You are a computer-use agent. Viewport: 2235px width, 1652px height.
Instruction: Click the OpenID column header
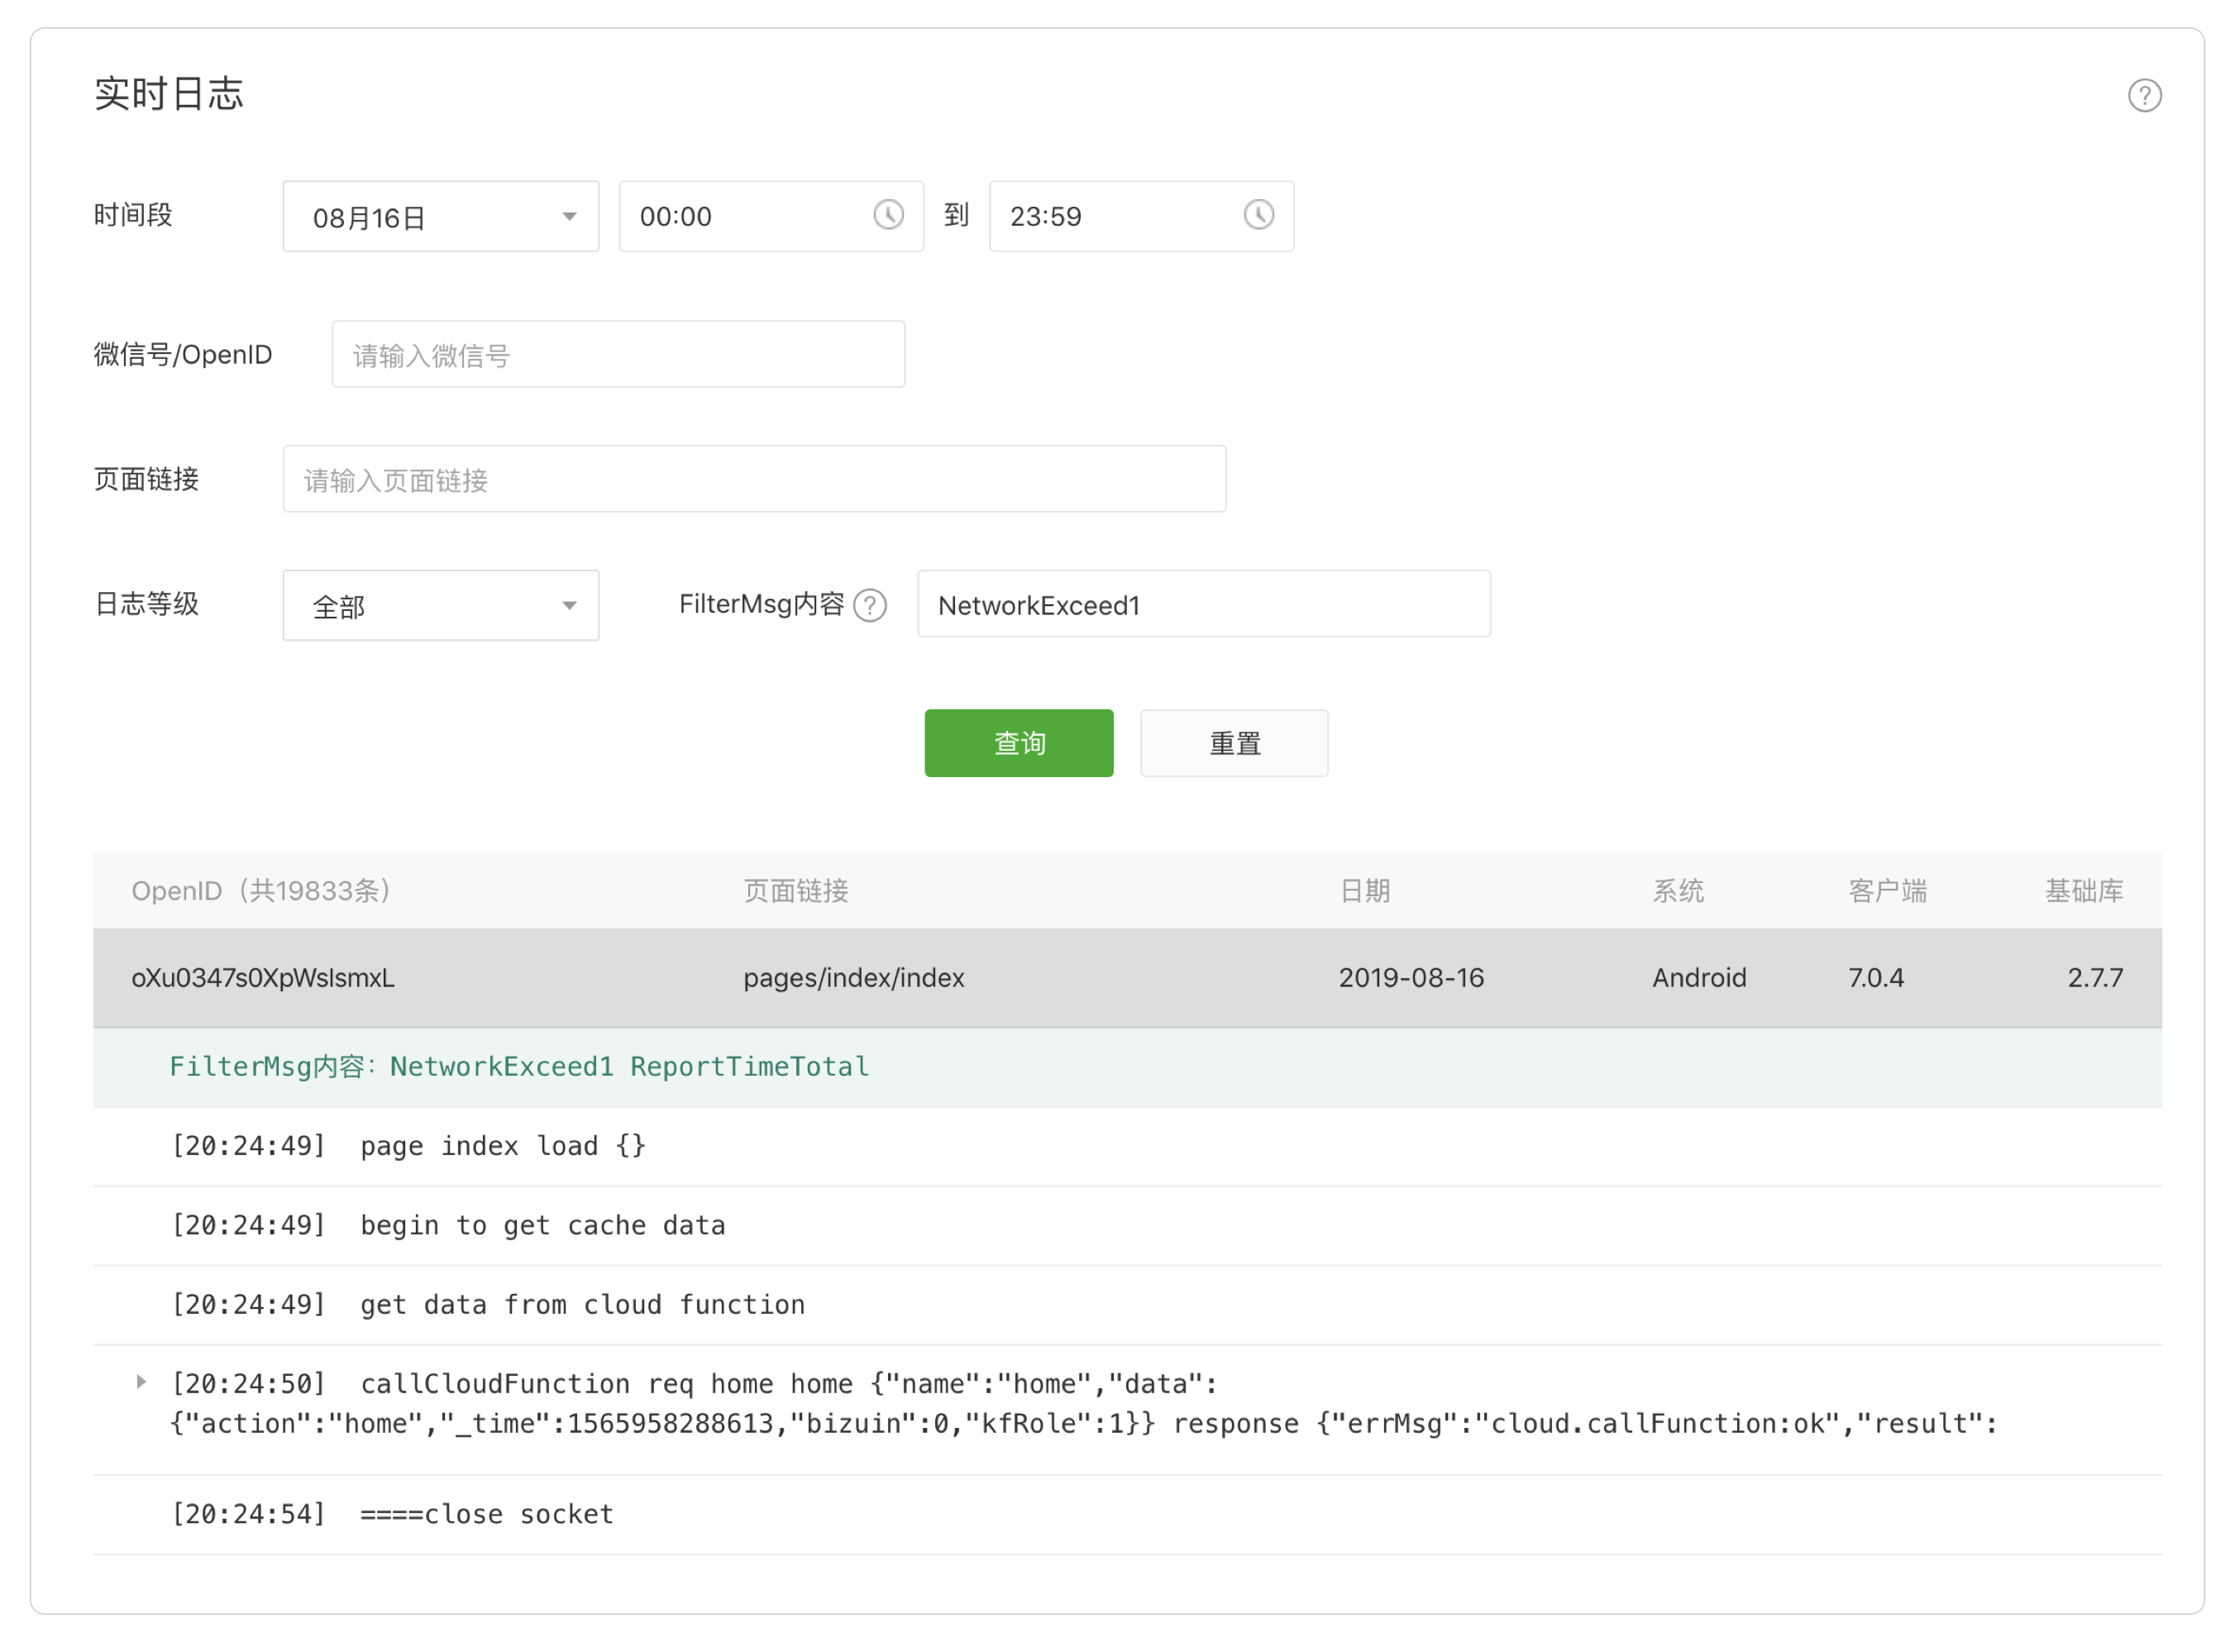point(262,891)
